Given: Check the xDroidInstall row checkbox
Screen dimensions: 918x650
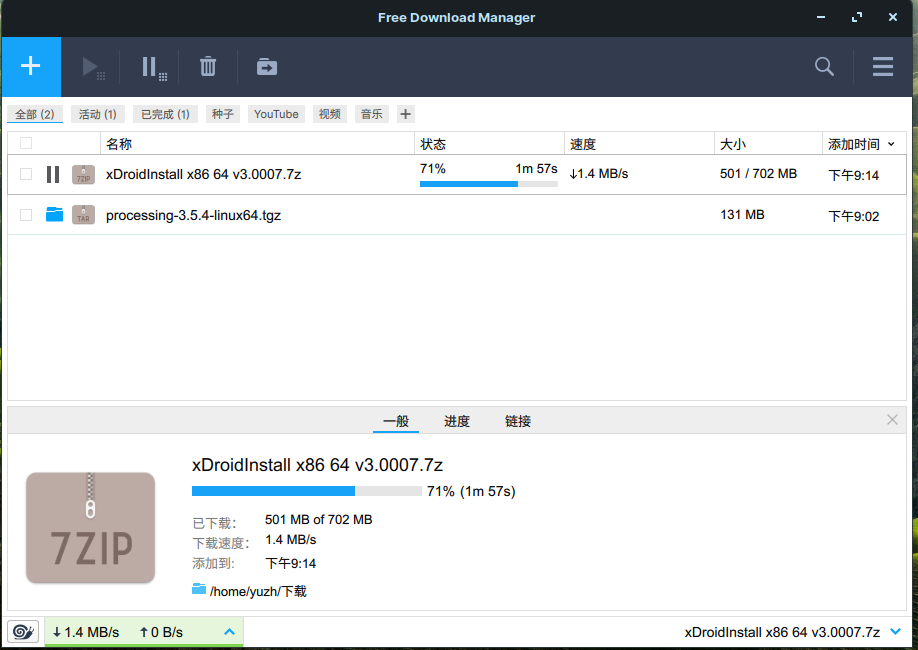Looking at the screenshot, I should pos(26,174).
